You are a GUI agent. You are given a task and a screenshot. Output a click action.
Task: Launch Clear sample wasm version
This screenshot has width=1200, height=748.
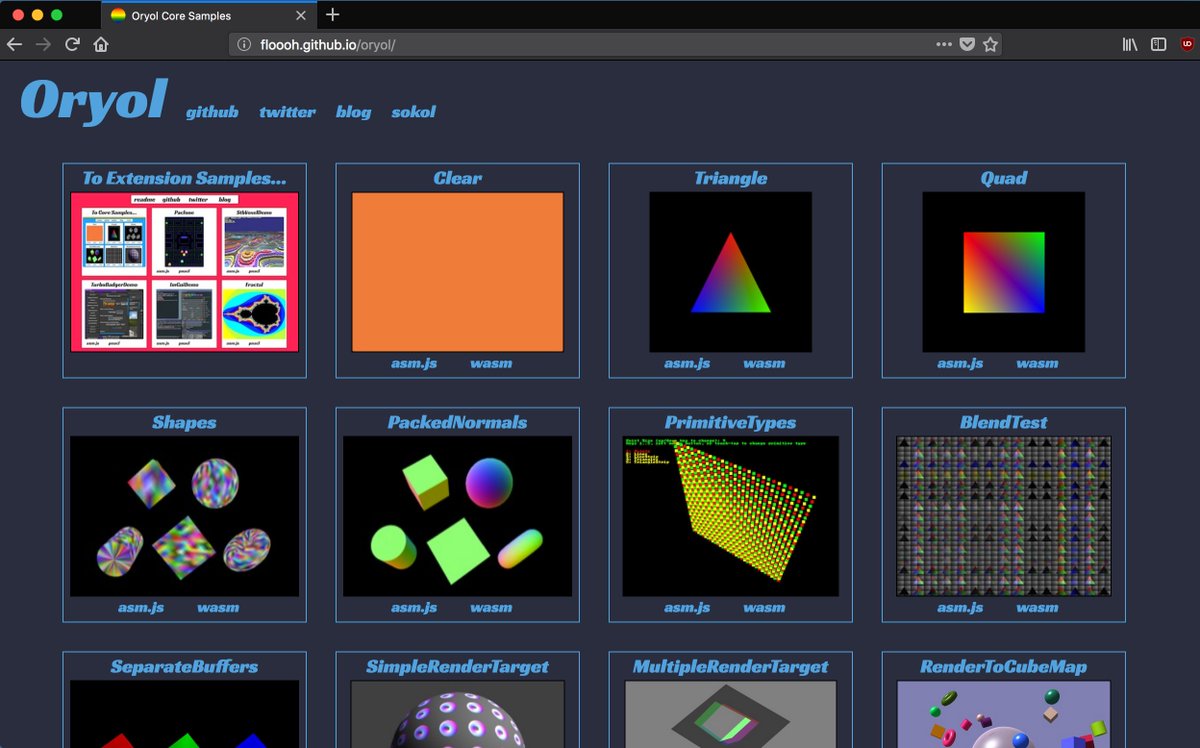pyautogui.click(x=491, y=363)
